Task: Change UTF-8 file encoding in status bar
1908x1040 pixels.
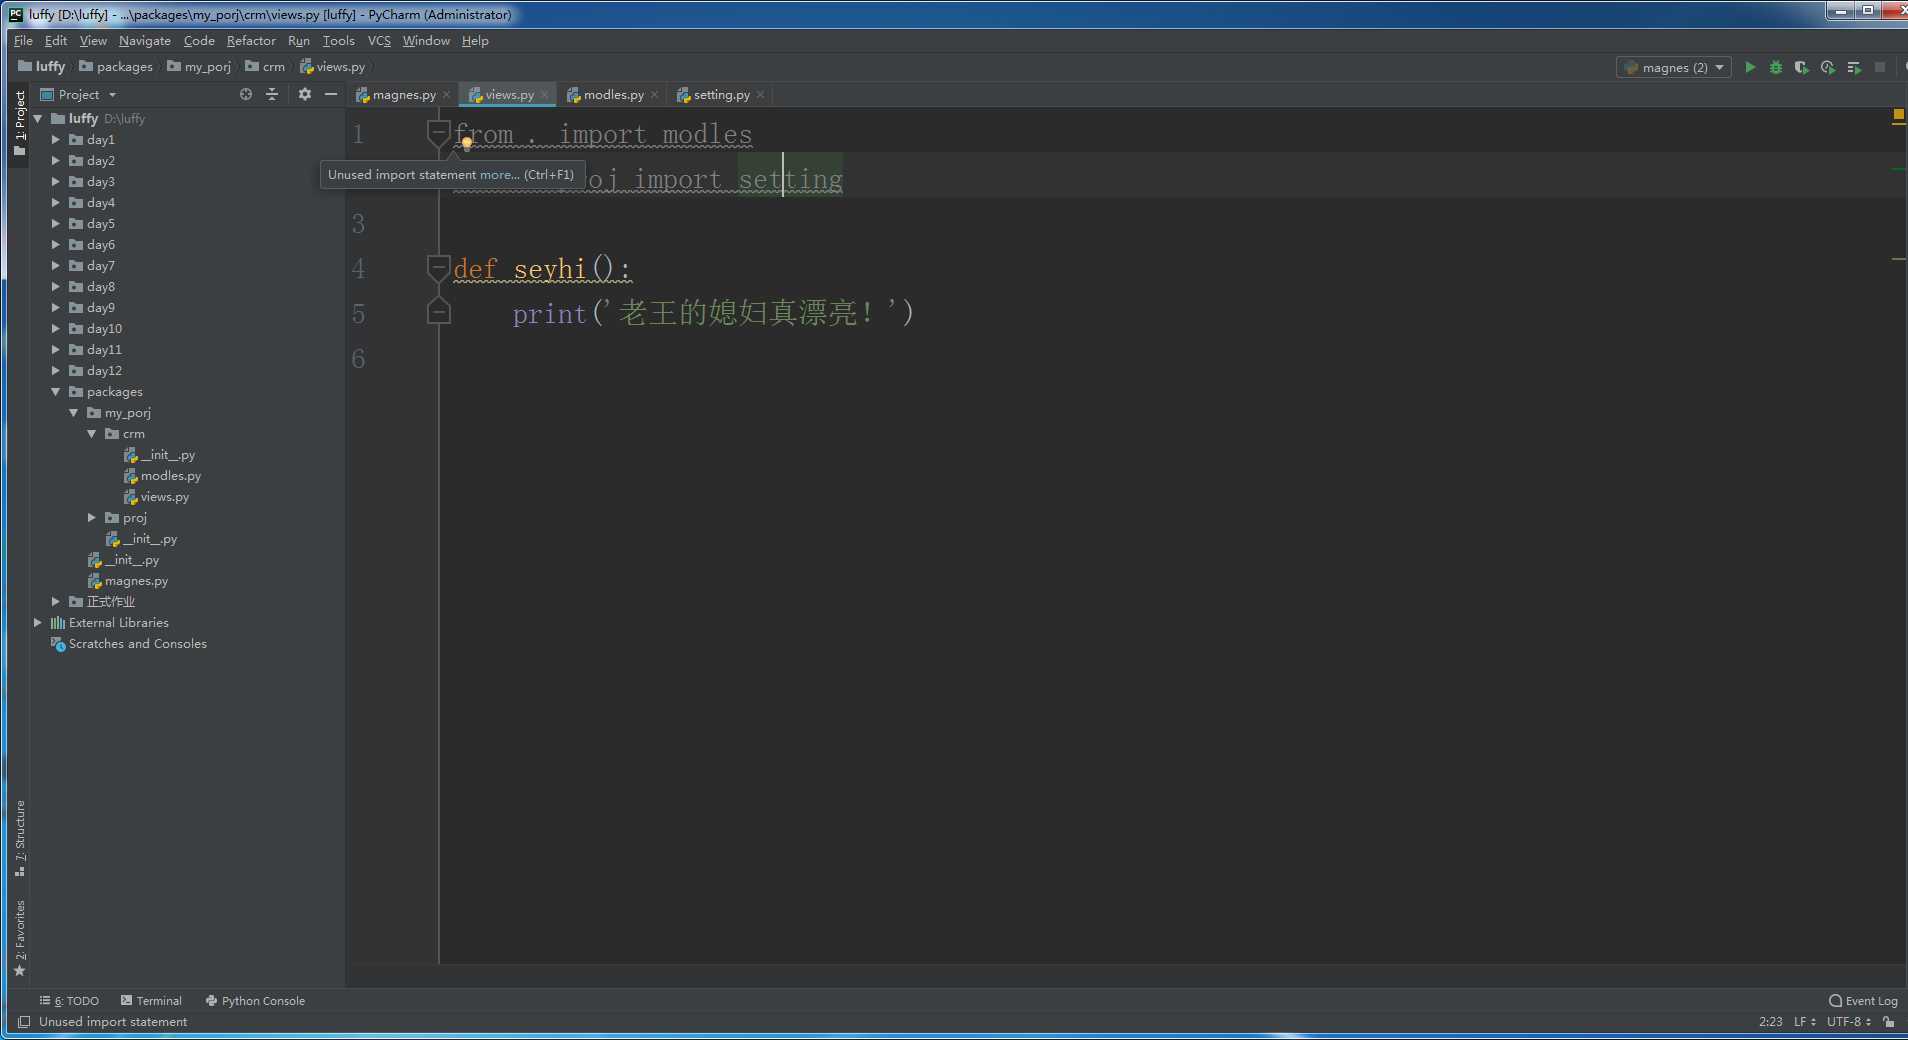Action: point(1848,1021)
